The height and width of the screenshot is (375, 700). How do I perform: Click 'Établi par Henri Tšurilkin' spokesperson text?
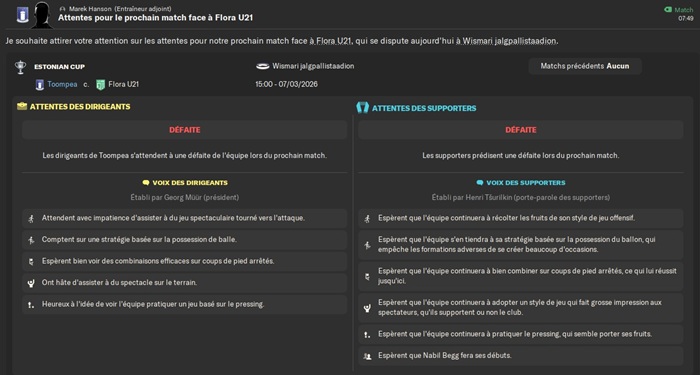point(521,197)
